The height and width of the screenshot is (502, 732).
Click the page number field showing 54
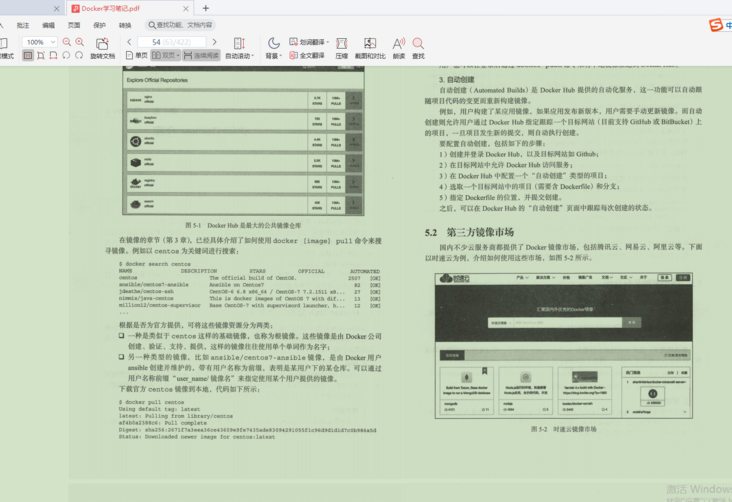[172, 42]
